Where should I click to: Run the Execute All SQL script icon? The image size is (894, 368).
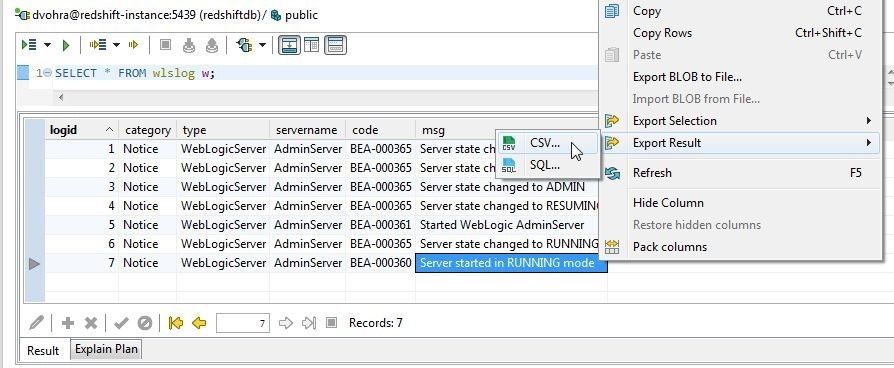29,45
